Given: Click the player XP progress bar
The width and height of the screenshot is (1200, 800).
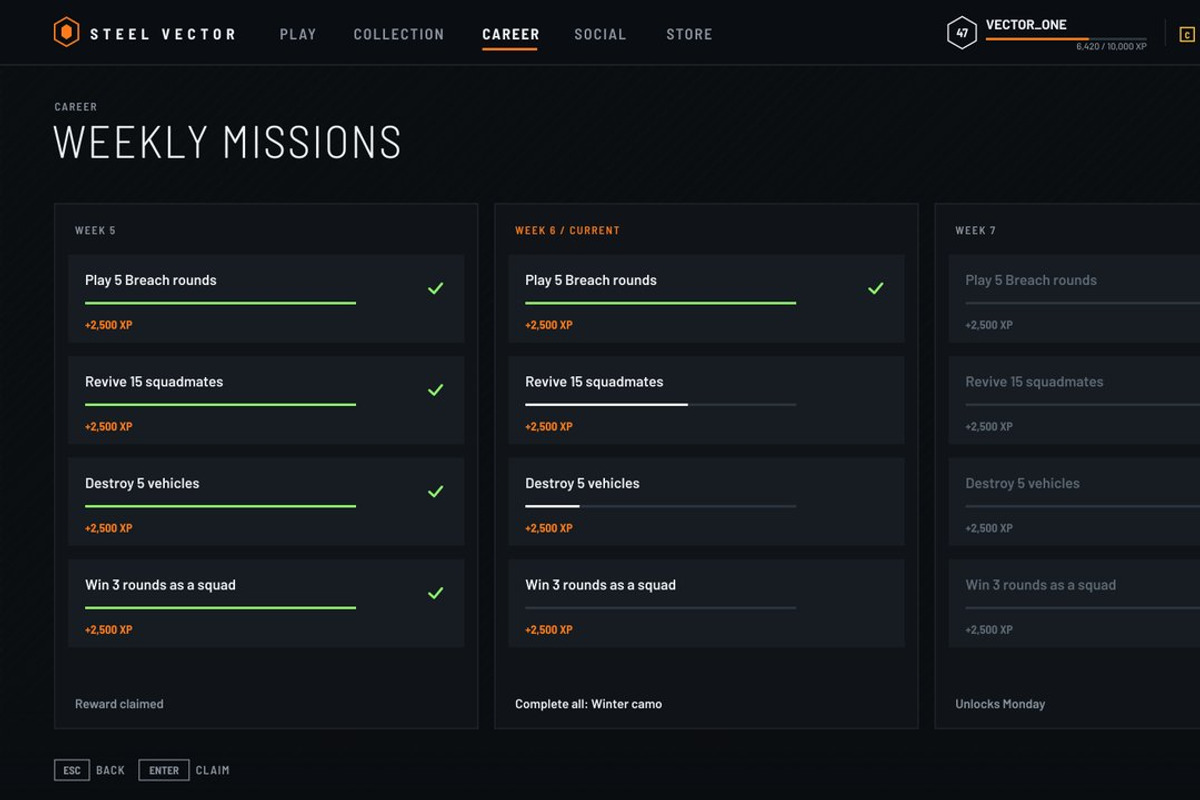Looking at the screenshot, I should [x=1066, y=39].
